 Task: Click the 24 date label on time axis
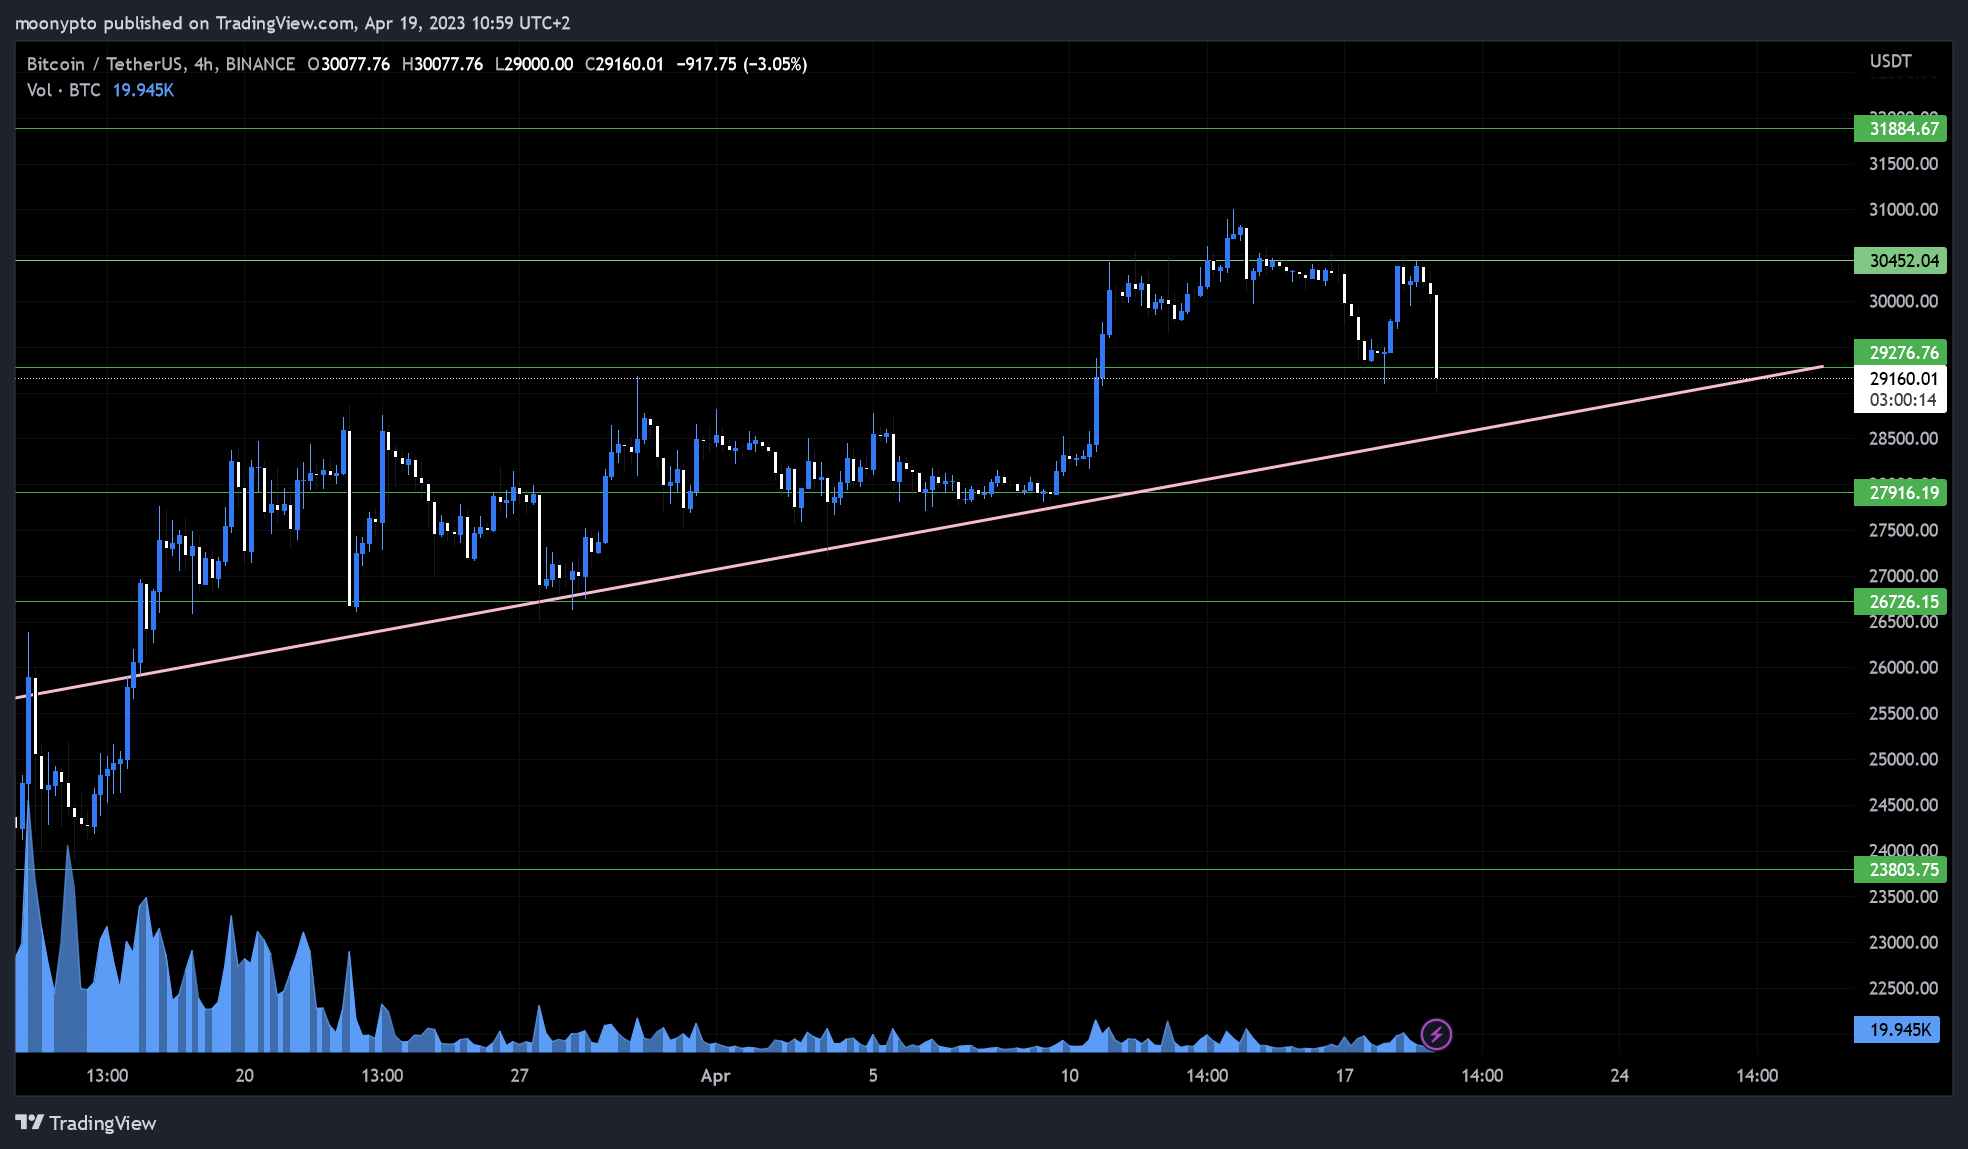1620,1075
